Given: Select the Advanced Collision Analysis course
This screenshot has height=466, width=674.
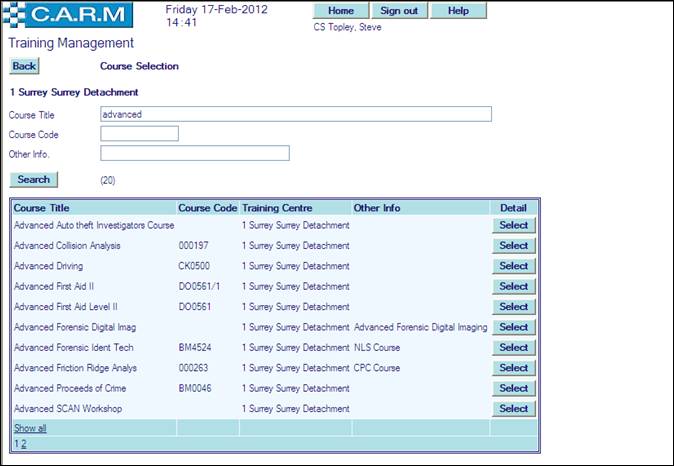Looking at the screenshot, I should pos(513,246).
